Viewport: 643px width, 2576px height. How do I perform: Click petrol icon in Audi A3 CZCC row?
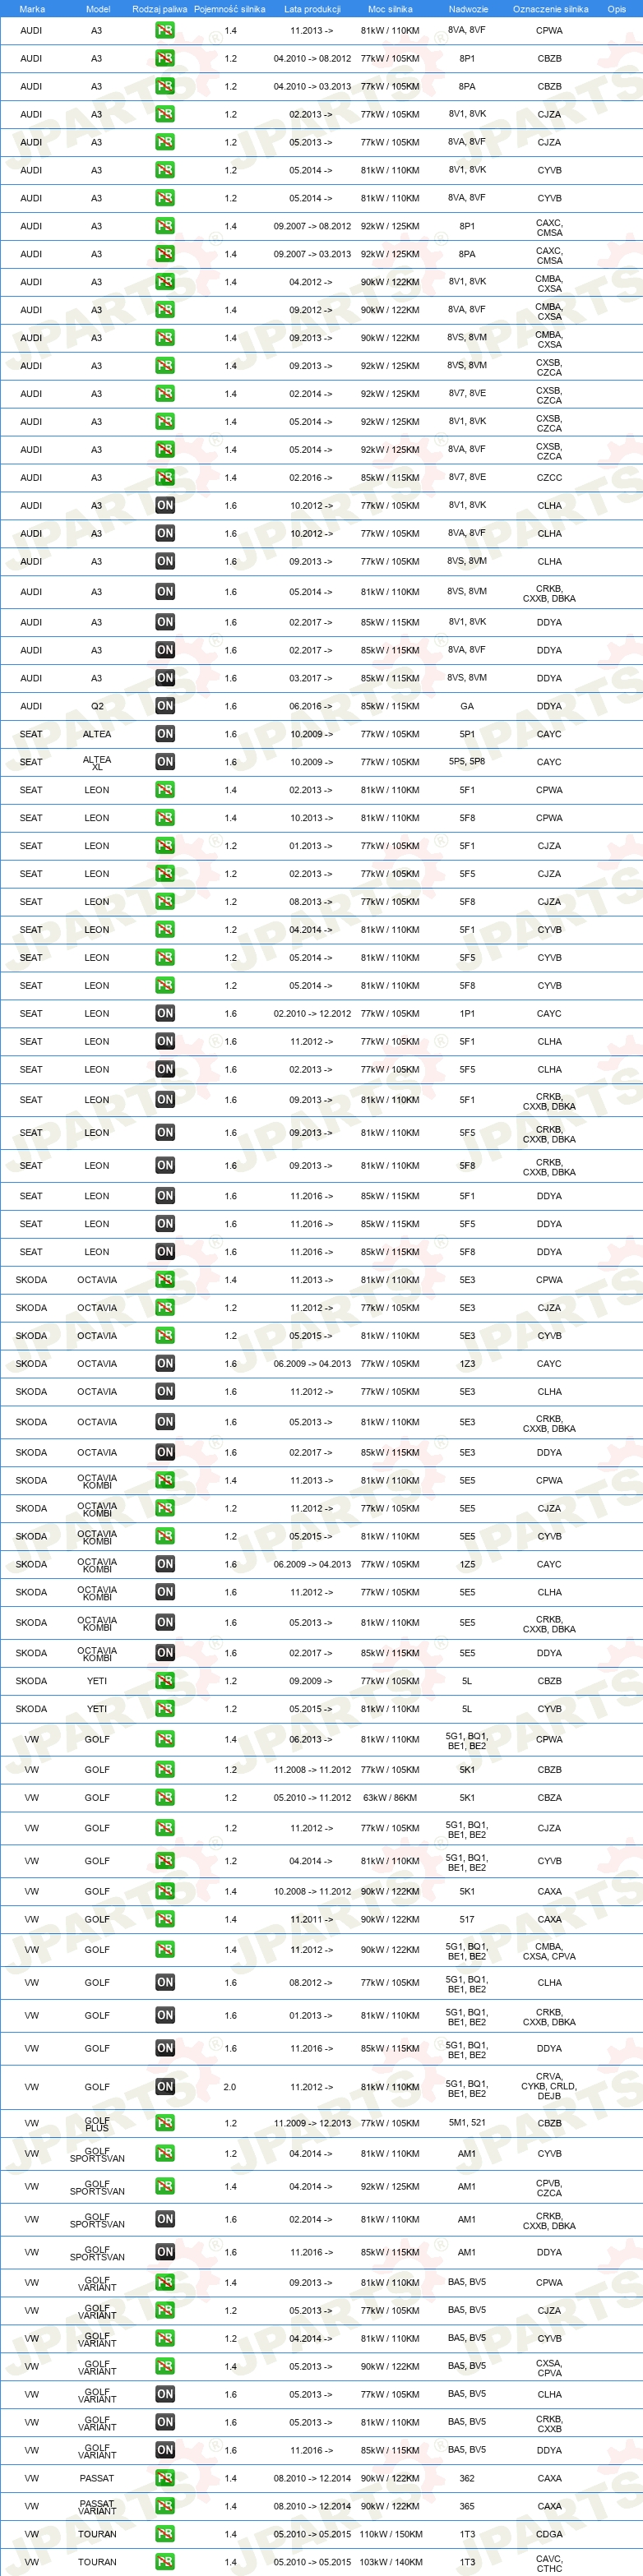pyautogui.click(x=165, y=477)
